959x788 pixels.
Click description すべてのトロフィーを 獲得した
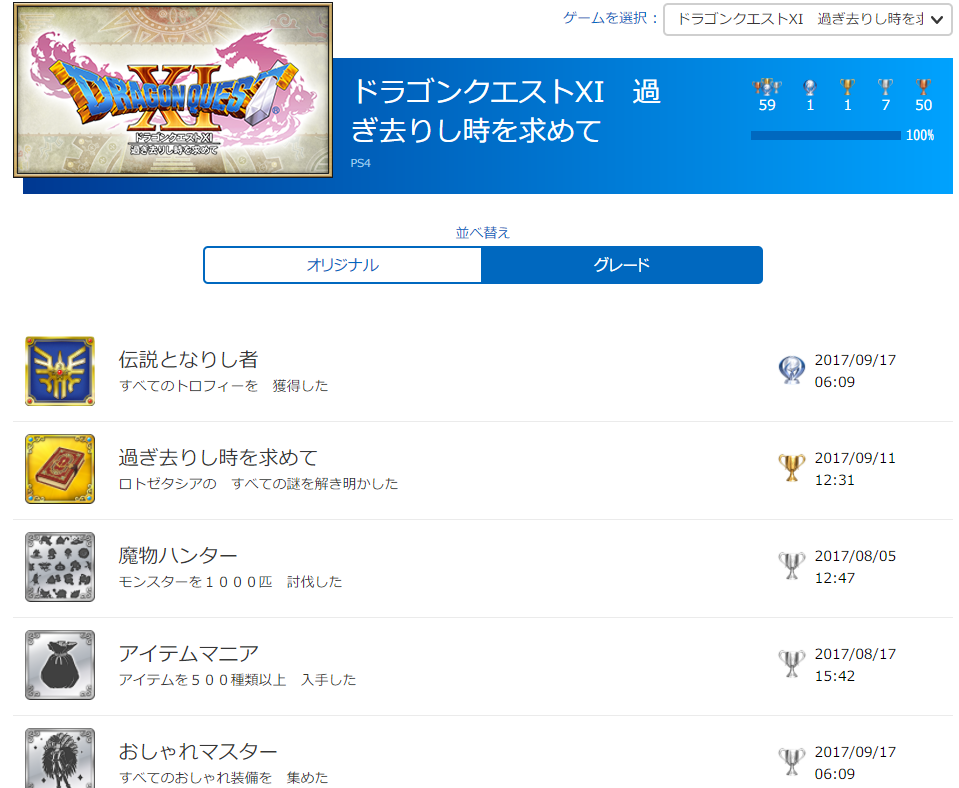tap(224, 386)
